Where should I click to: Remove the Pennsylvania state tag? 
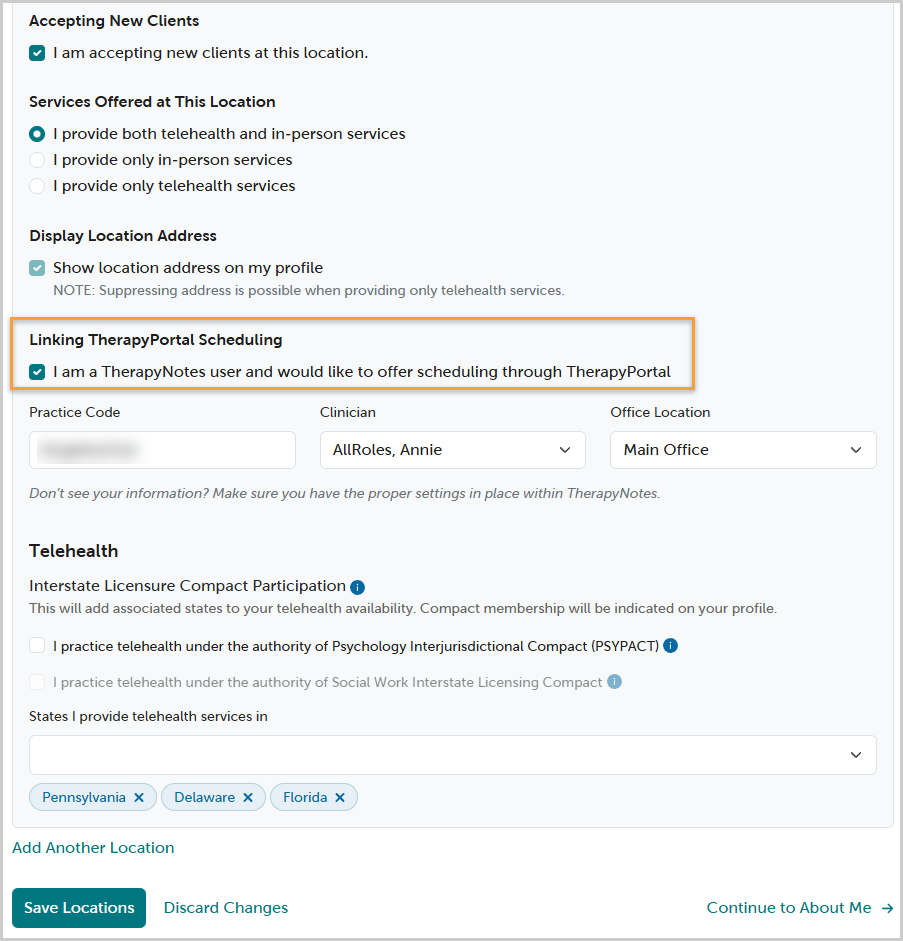(139, 798)
